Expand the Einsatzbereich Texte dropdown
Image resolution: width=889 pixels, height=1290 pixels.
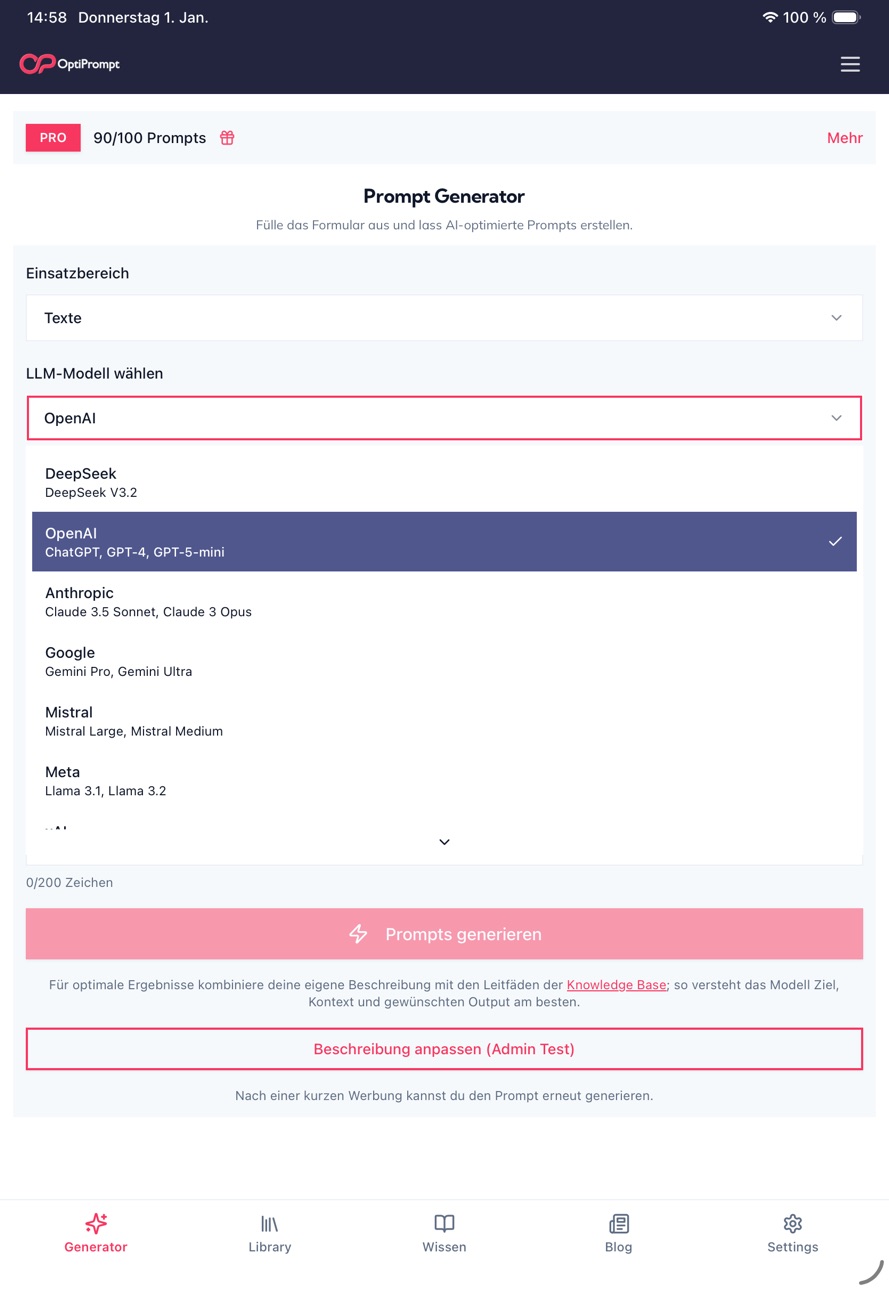(444, 318)
